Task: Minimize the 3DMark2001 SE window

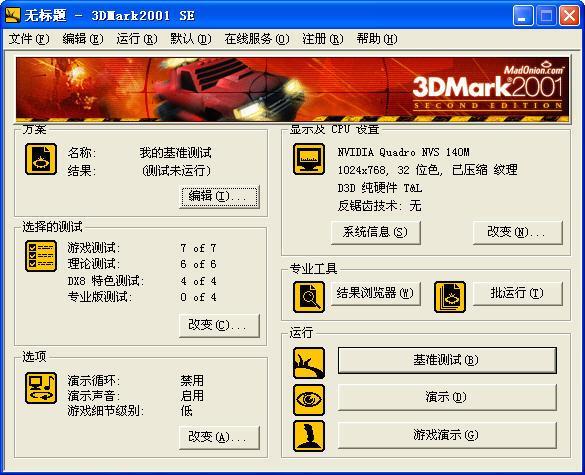Action: click(523, 16)
